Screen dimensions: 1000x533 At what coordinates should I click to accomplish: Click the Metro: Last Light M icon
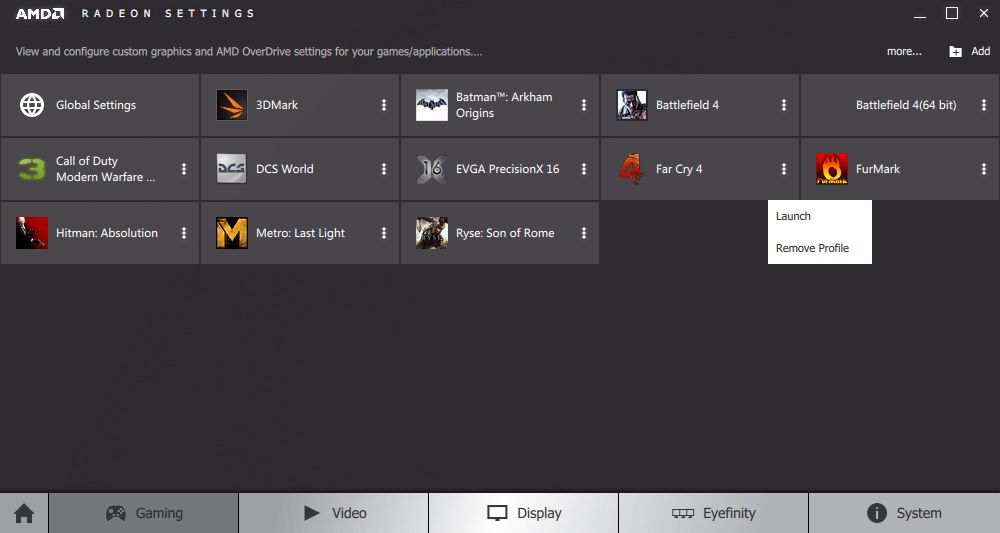[x=232, y=233]
